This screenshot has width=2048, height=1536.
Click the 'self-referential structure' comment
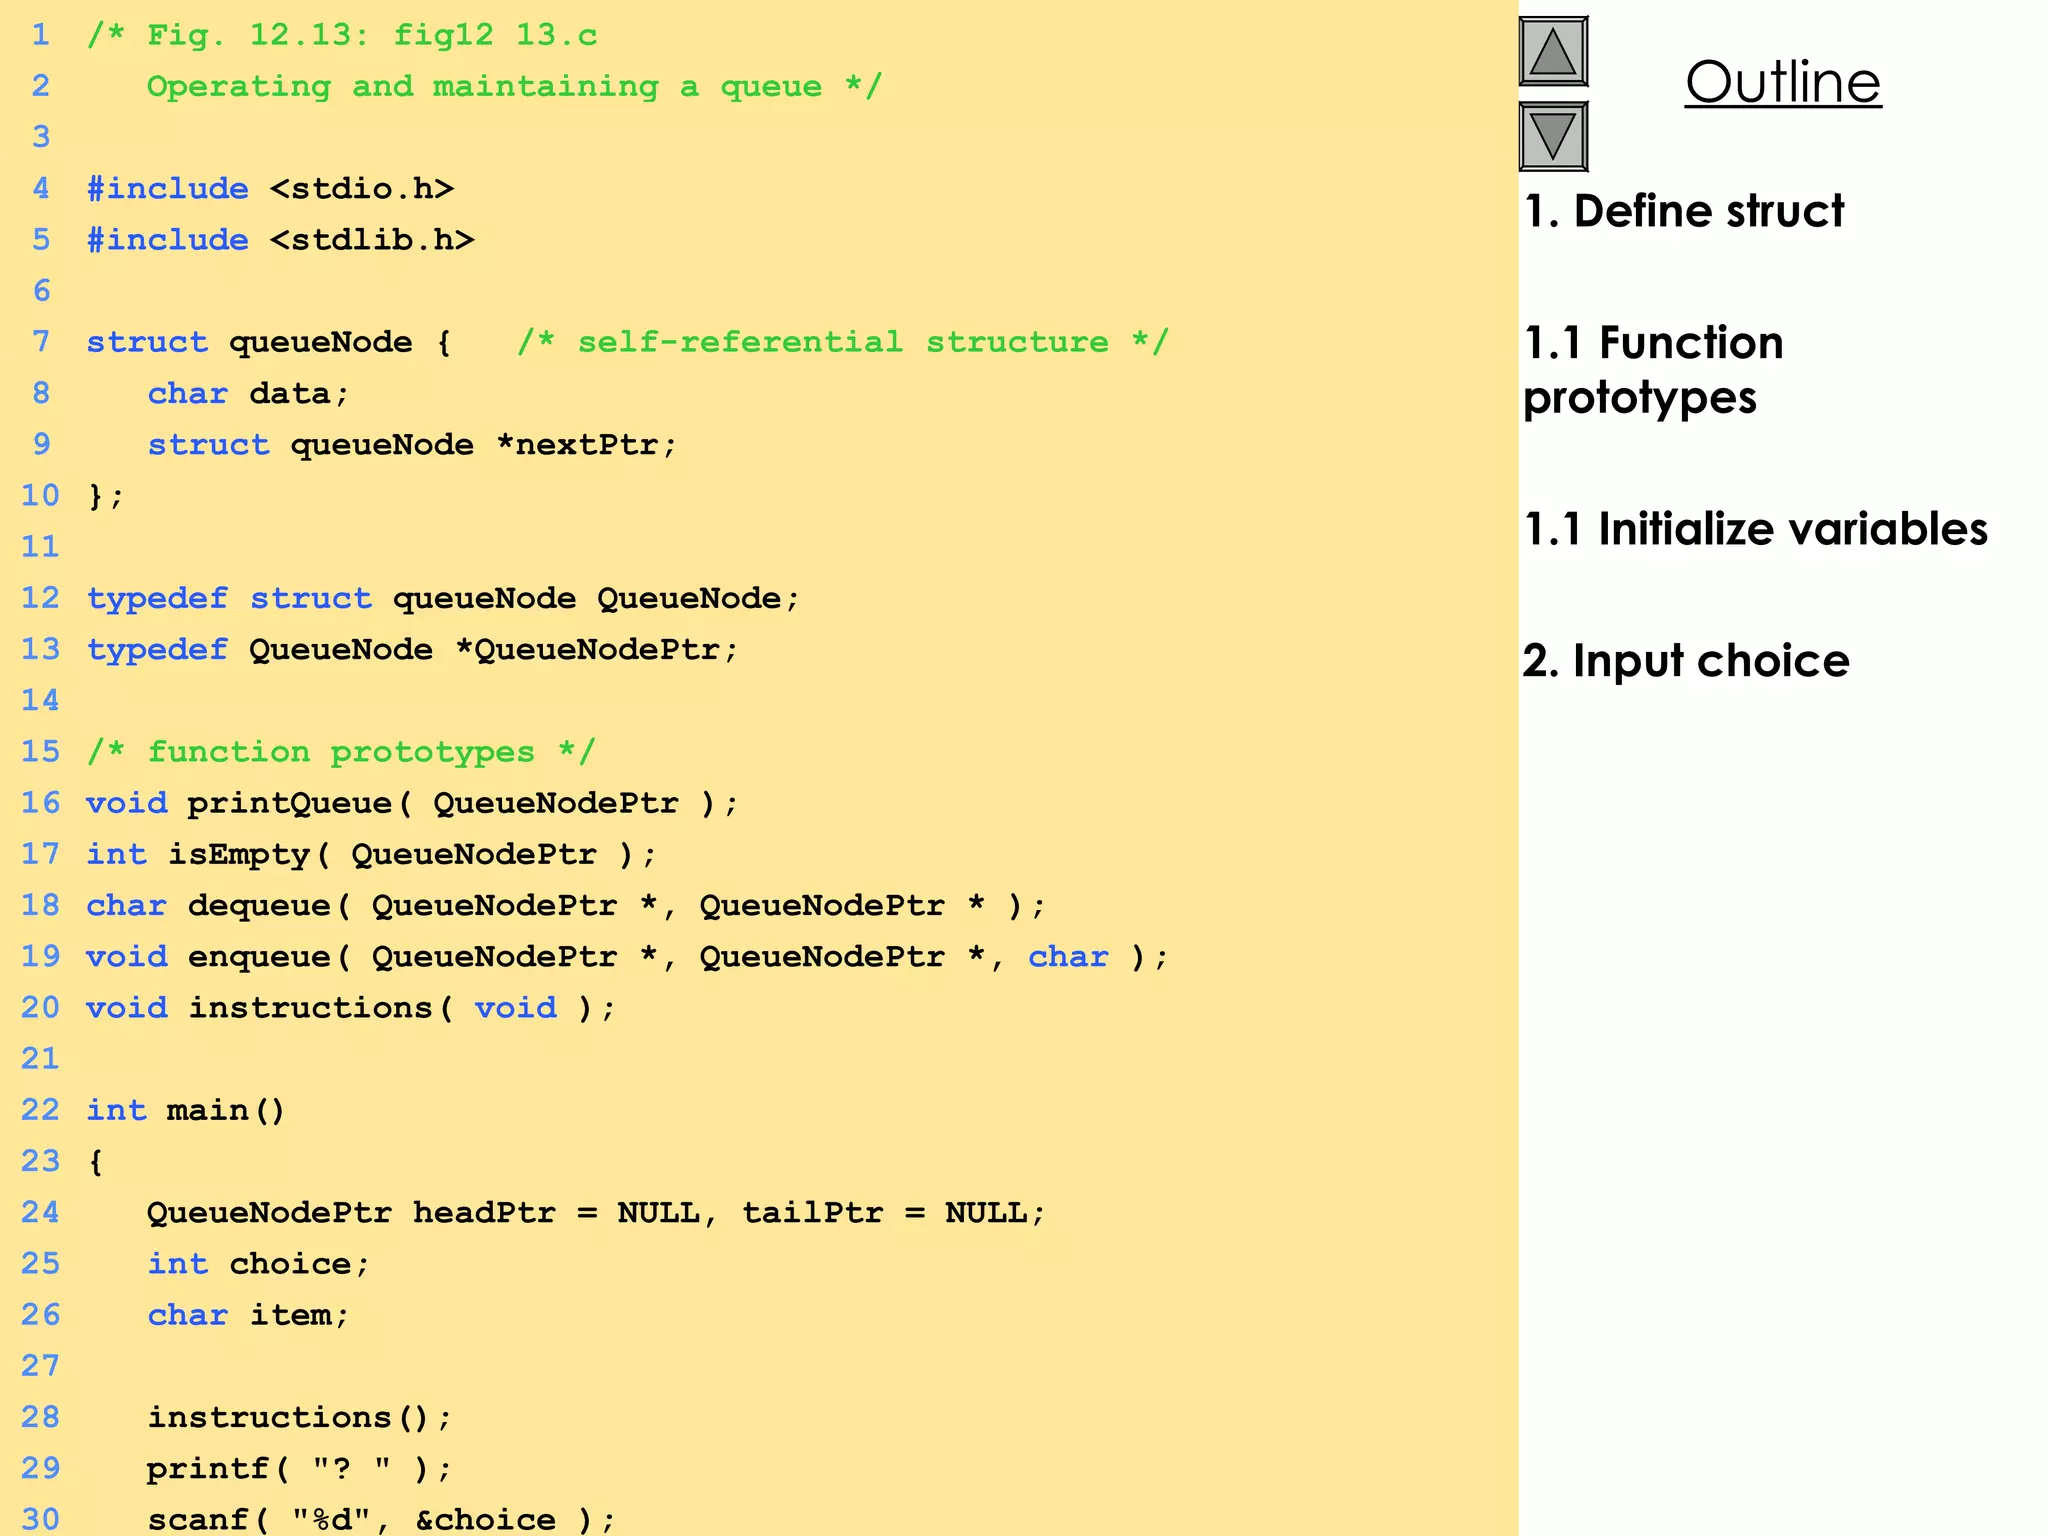(x=843, y=342)
